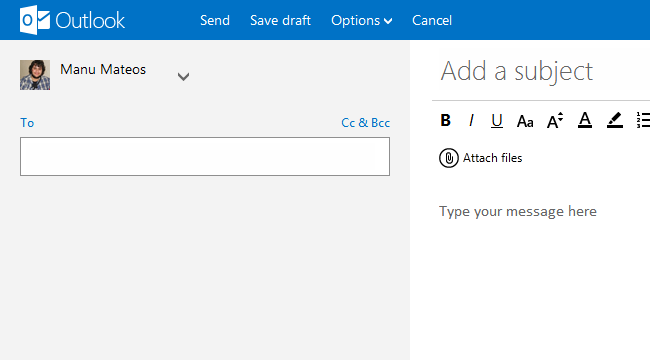Screen dimensions: 650x360
Task: Focus the To recipient input box
Action: (x=205, y=156)
